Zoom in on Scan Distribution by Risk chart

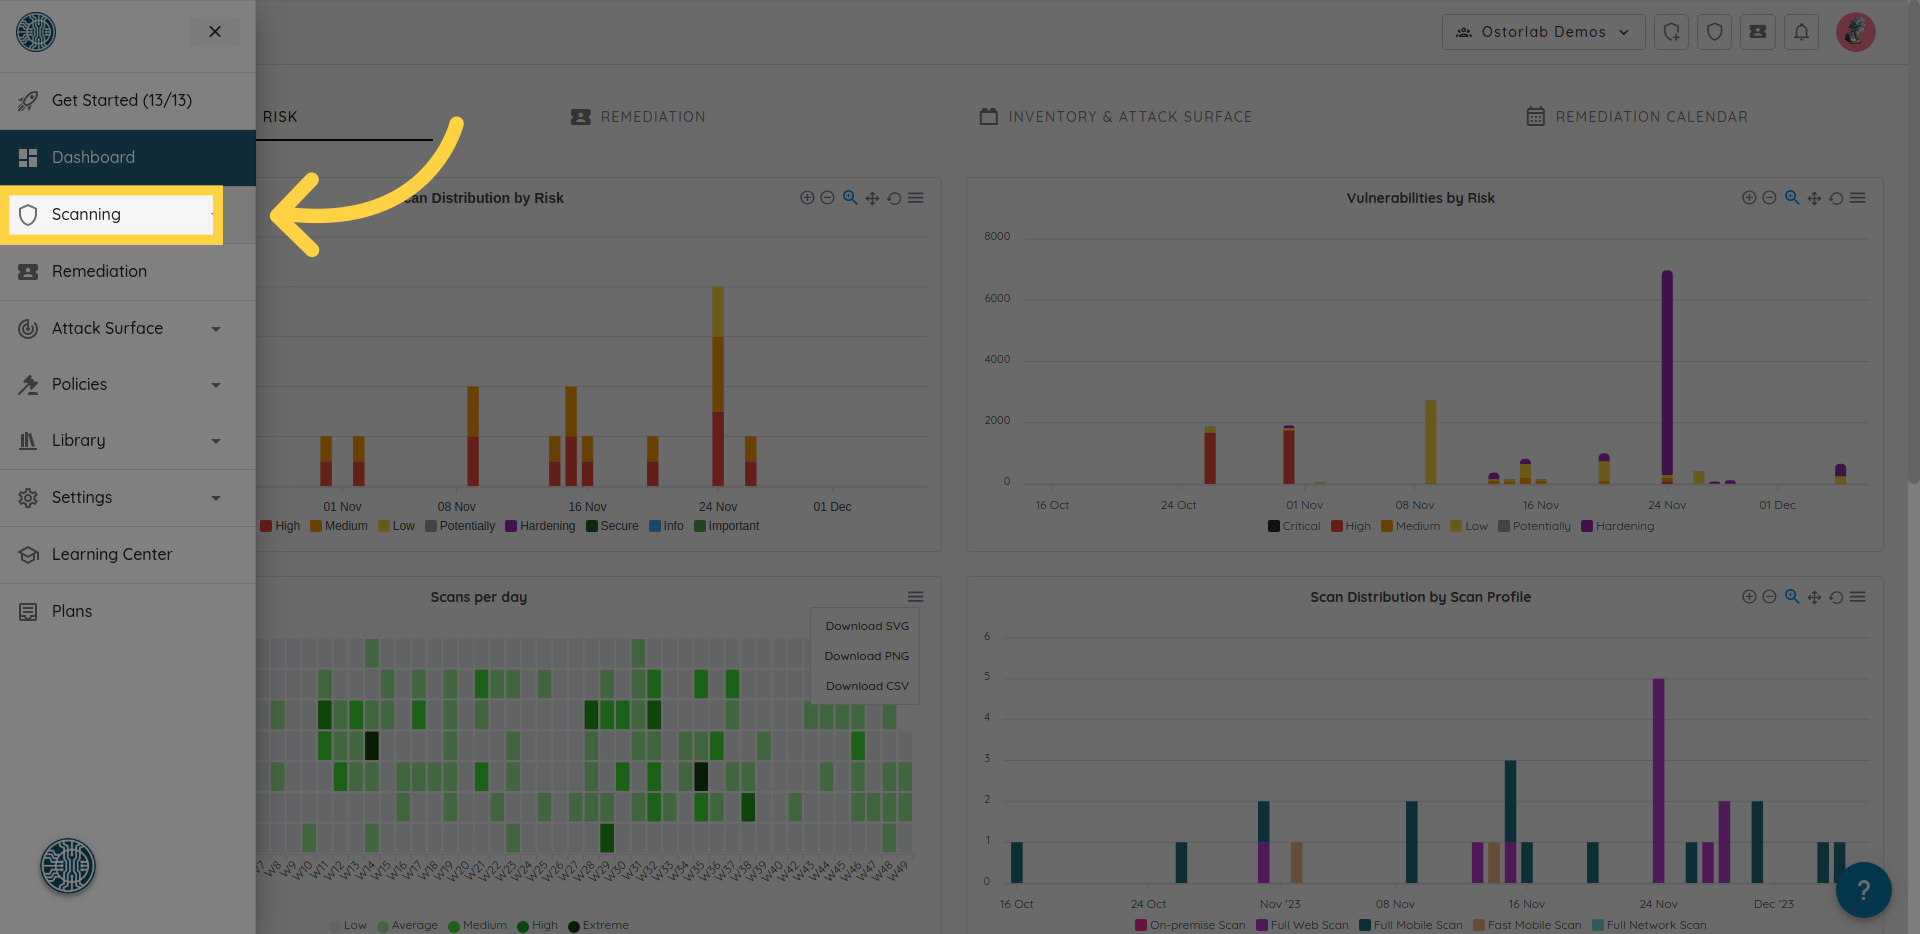click(807, 198)
